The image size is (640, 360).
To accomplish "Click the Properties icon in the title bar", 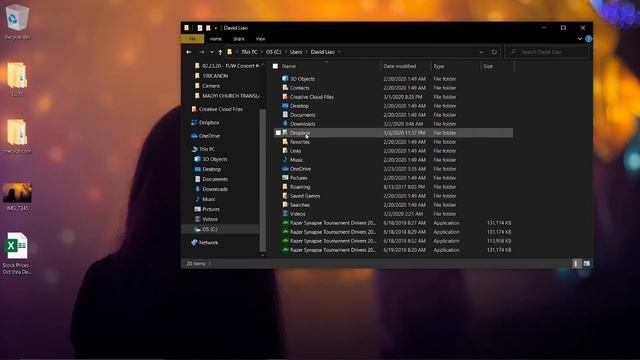I will (x=200, y=28).
